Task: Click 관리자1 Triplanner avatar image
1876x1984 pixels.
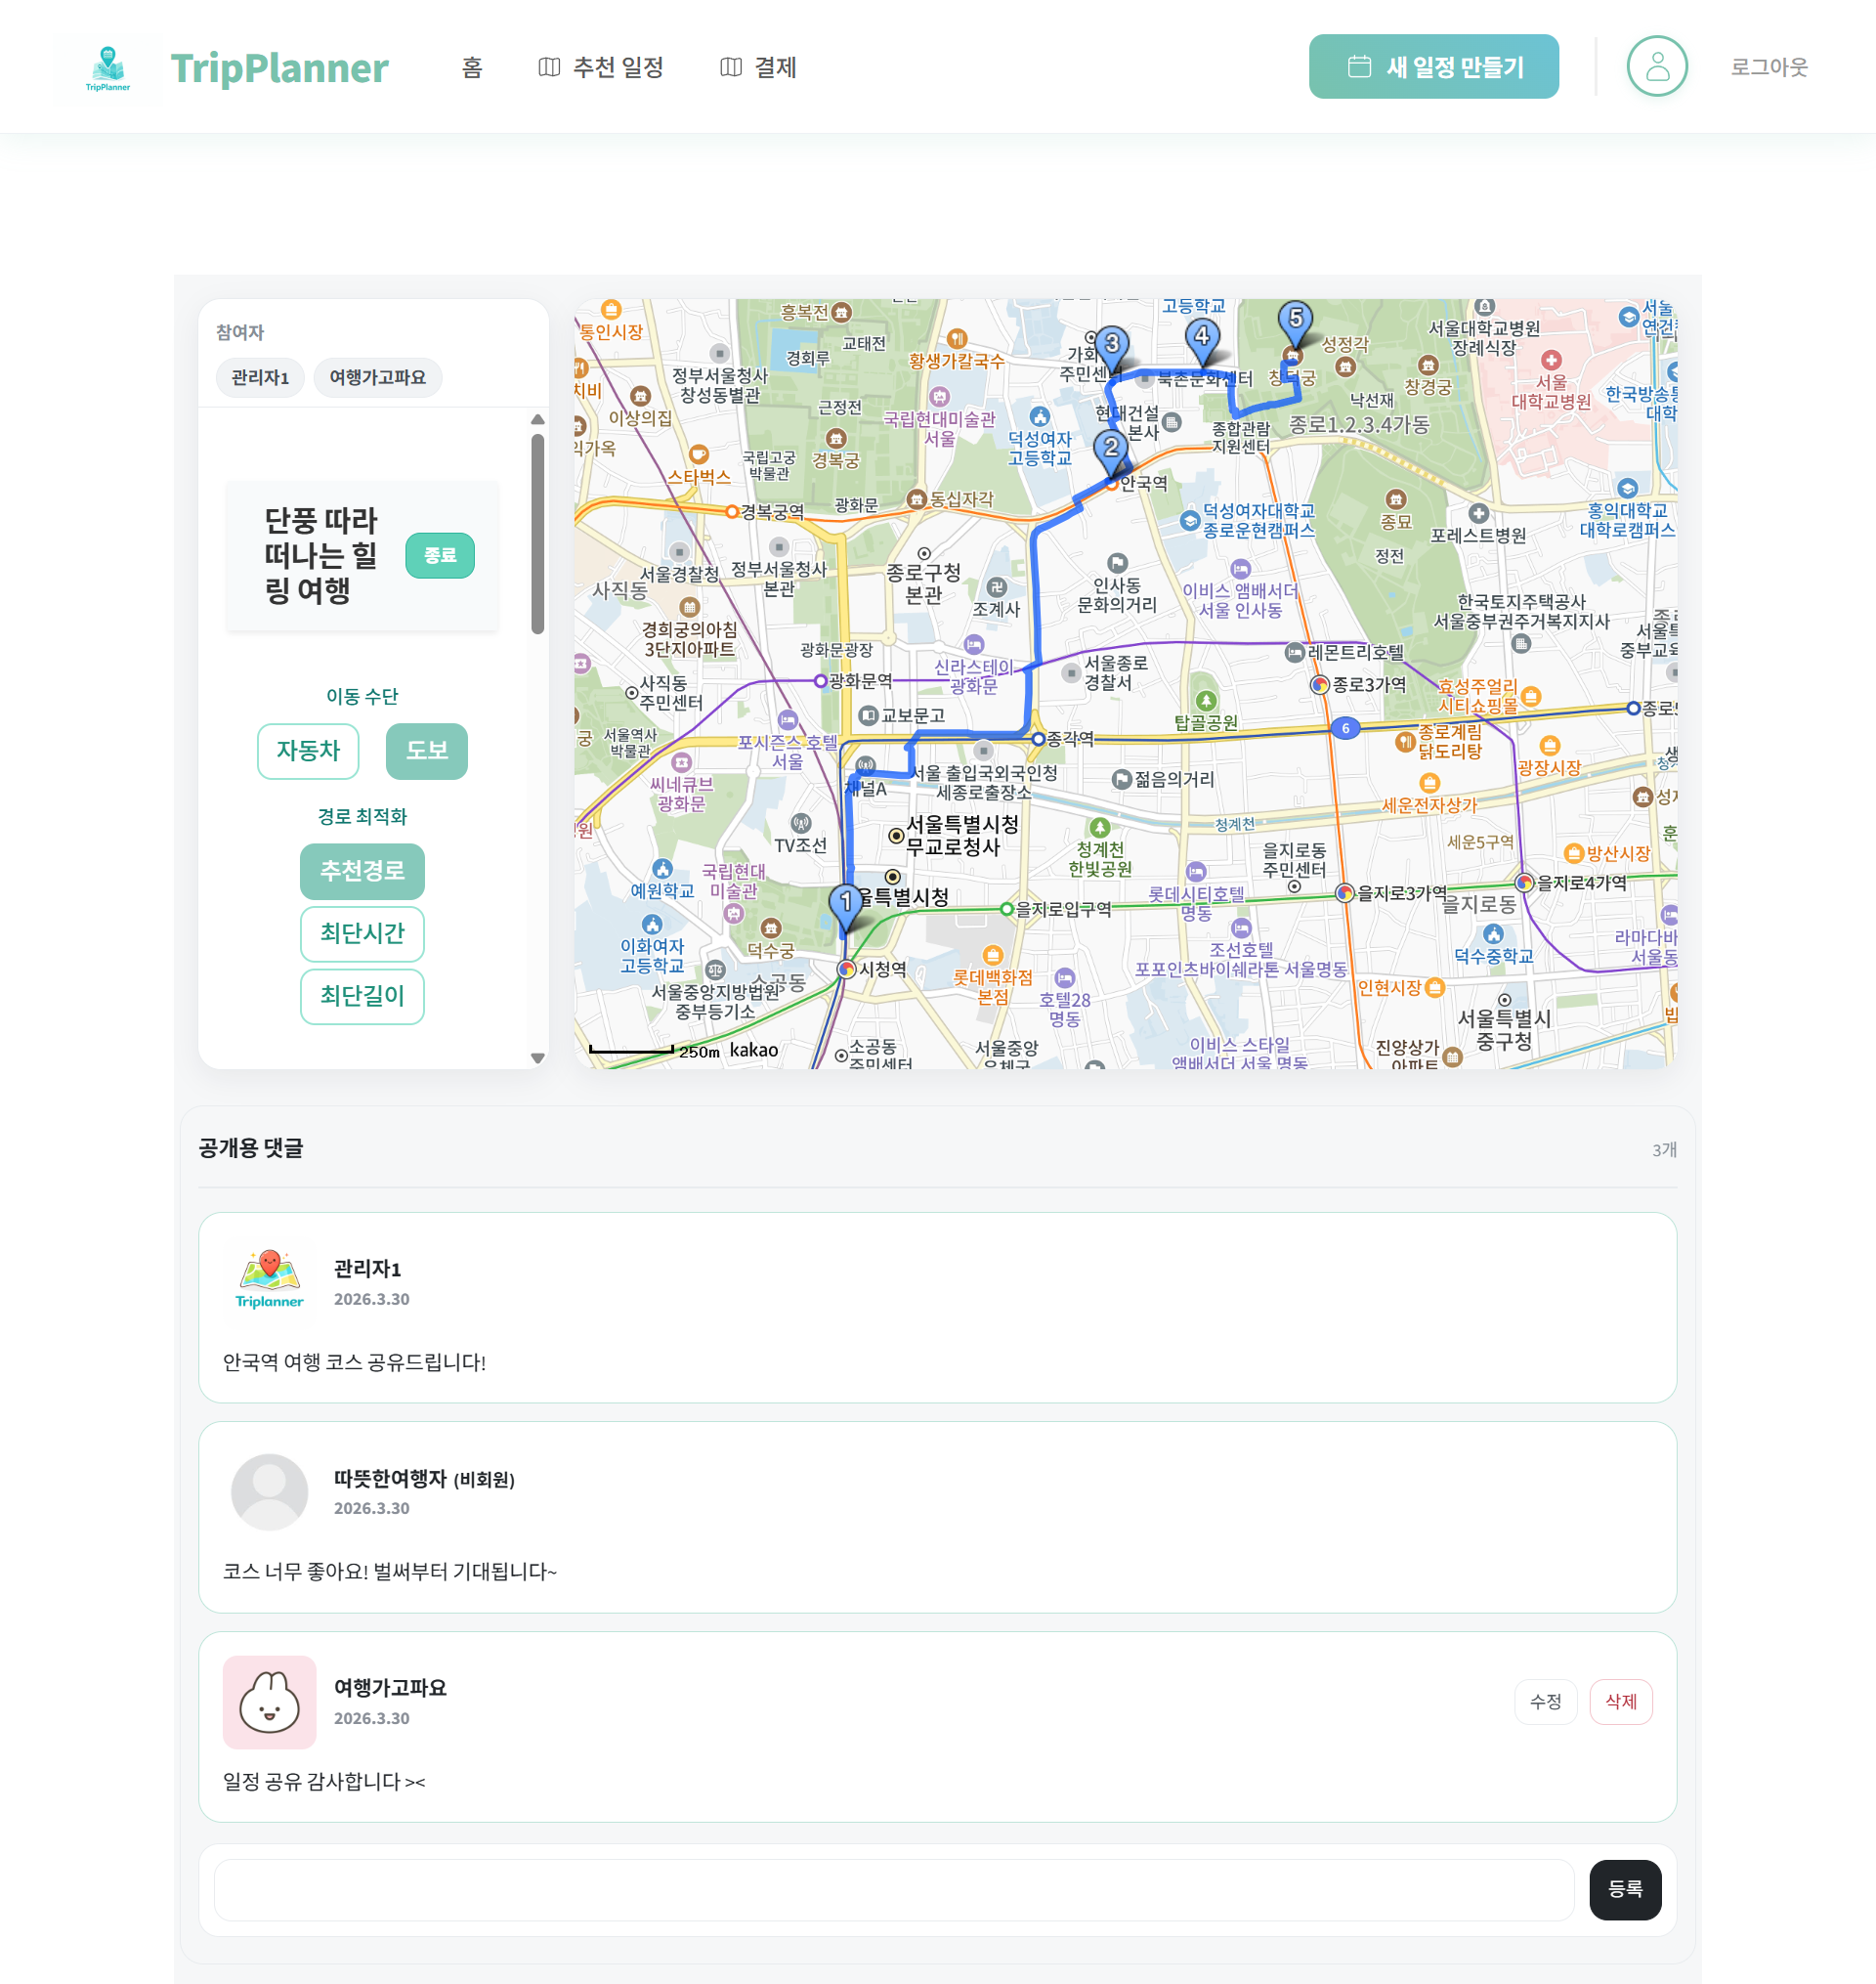Action: (269, 1281)
